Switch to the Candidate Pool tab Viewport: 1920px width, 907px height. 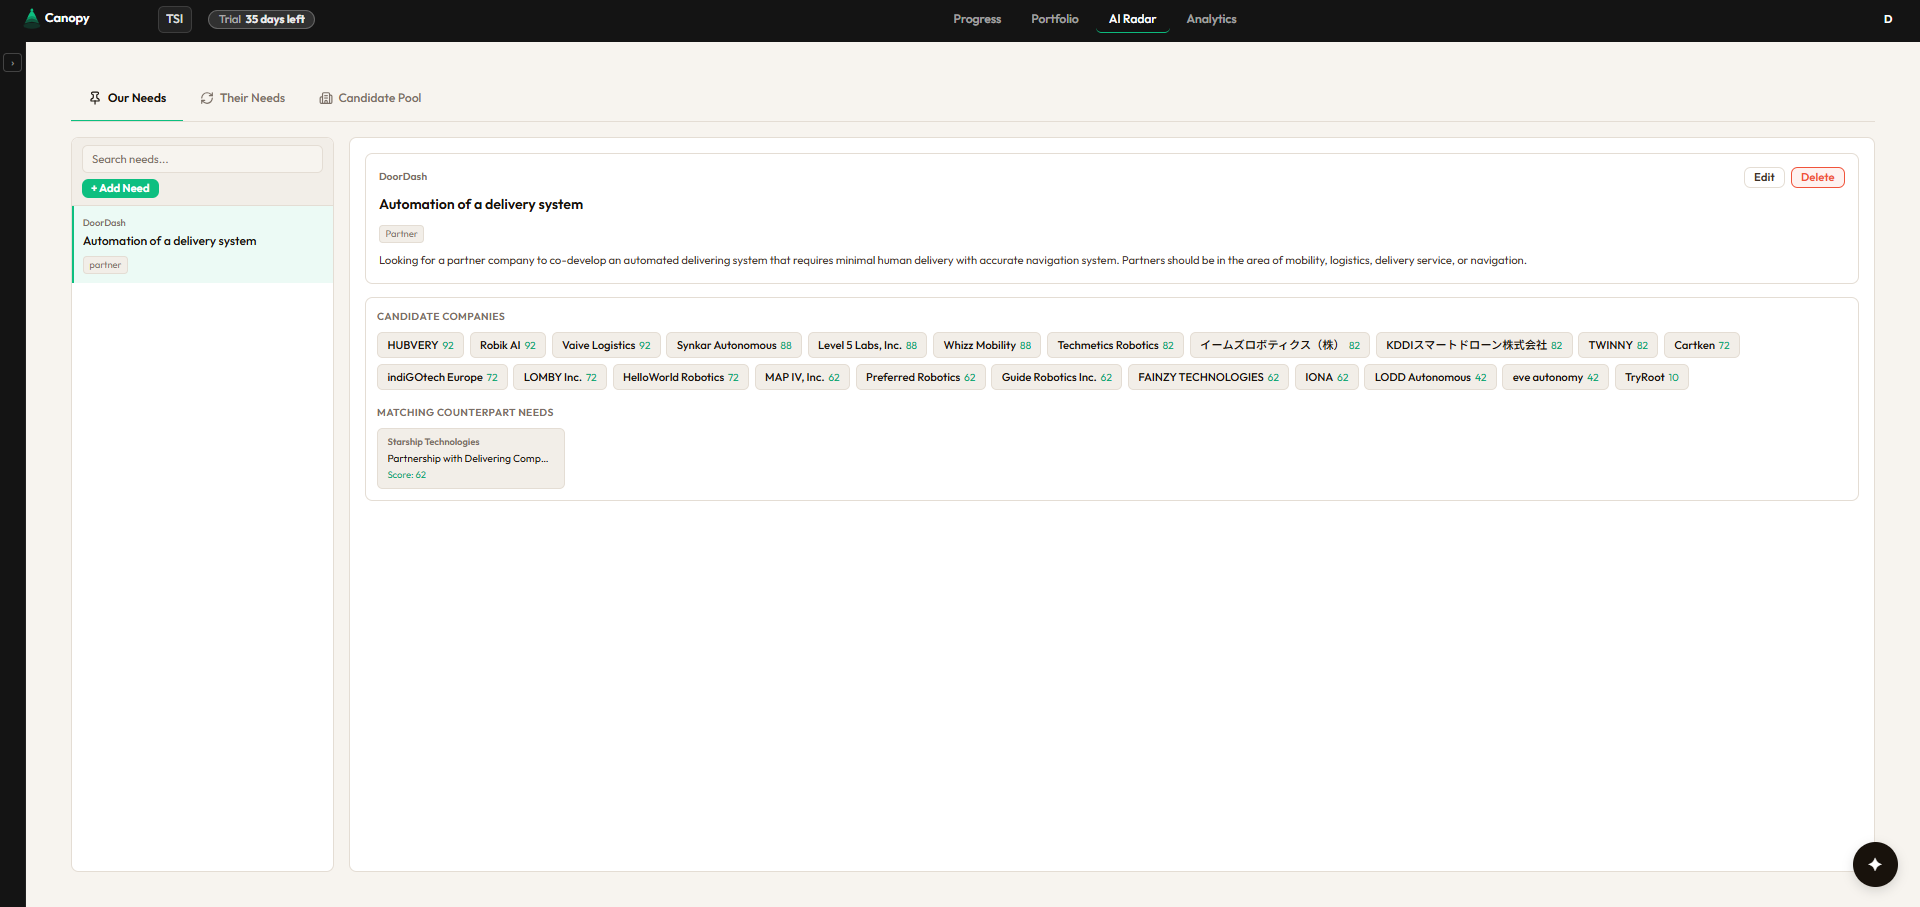(370, 98)
